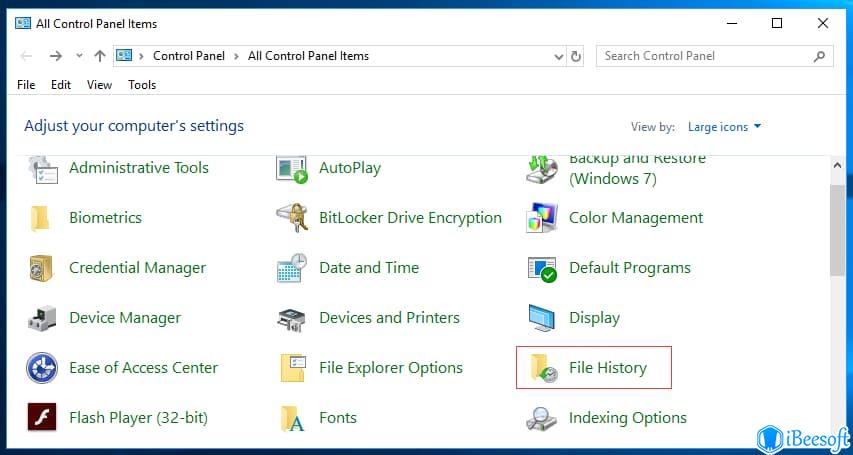Expand the address bar history dropdown

[559, 57]
